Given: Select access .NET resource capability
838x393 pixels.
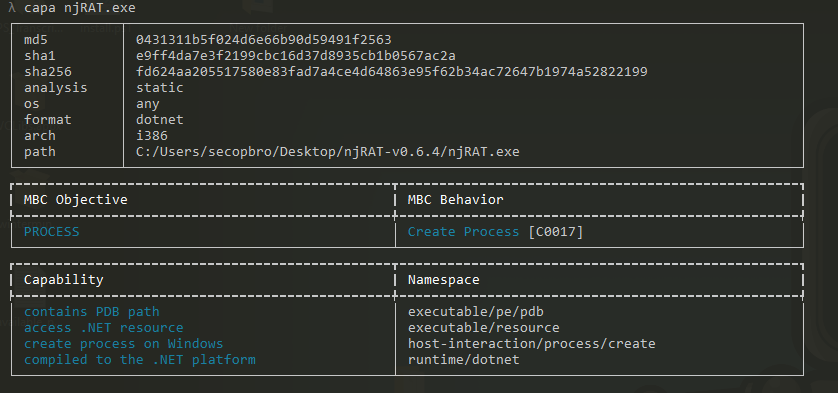Looking at the screenshot, I should click(104, 327).
